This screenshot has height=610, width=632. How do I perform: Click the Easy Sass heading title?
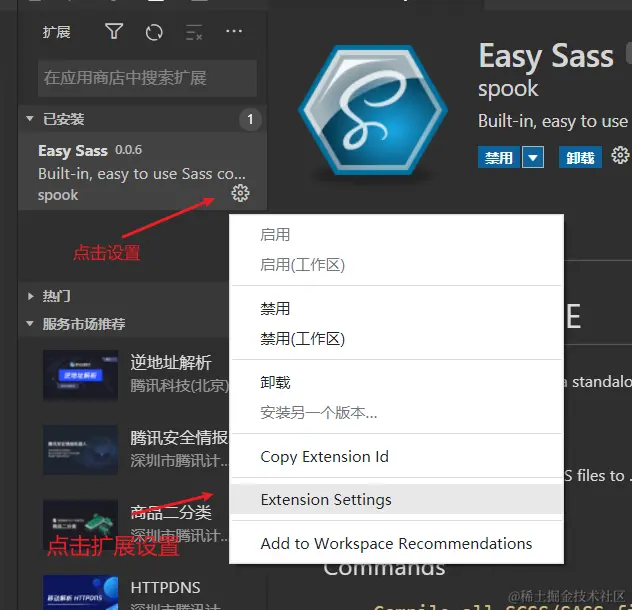coord(546,57)
